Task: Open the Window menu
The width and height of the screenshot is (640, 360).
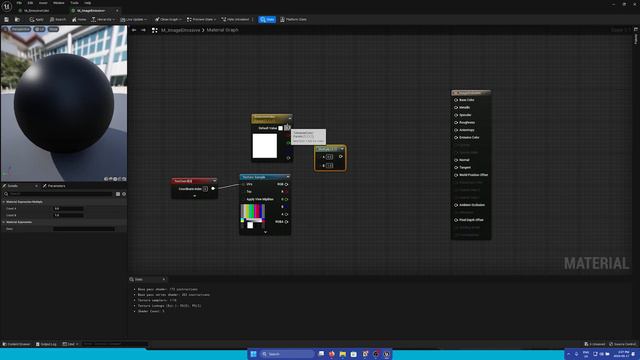Action: 58,3
